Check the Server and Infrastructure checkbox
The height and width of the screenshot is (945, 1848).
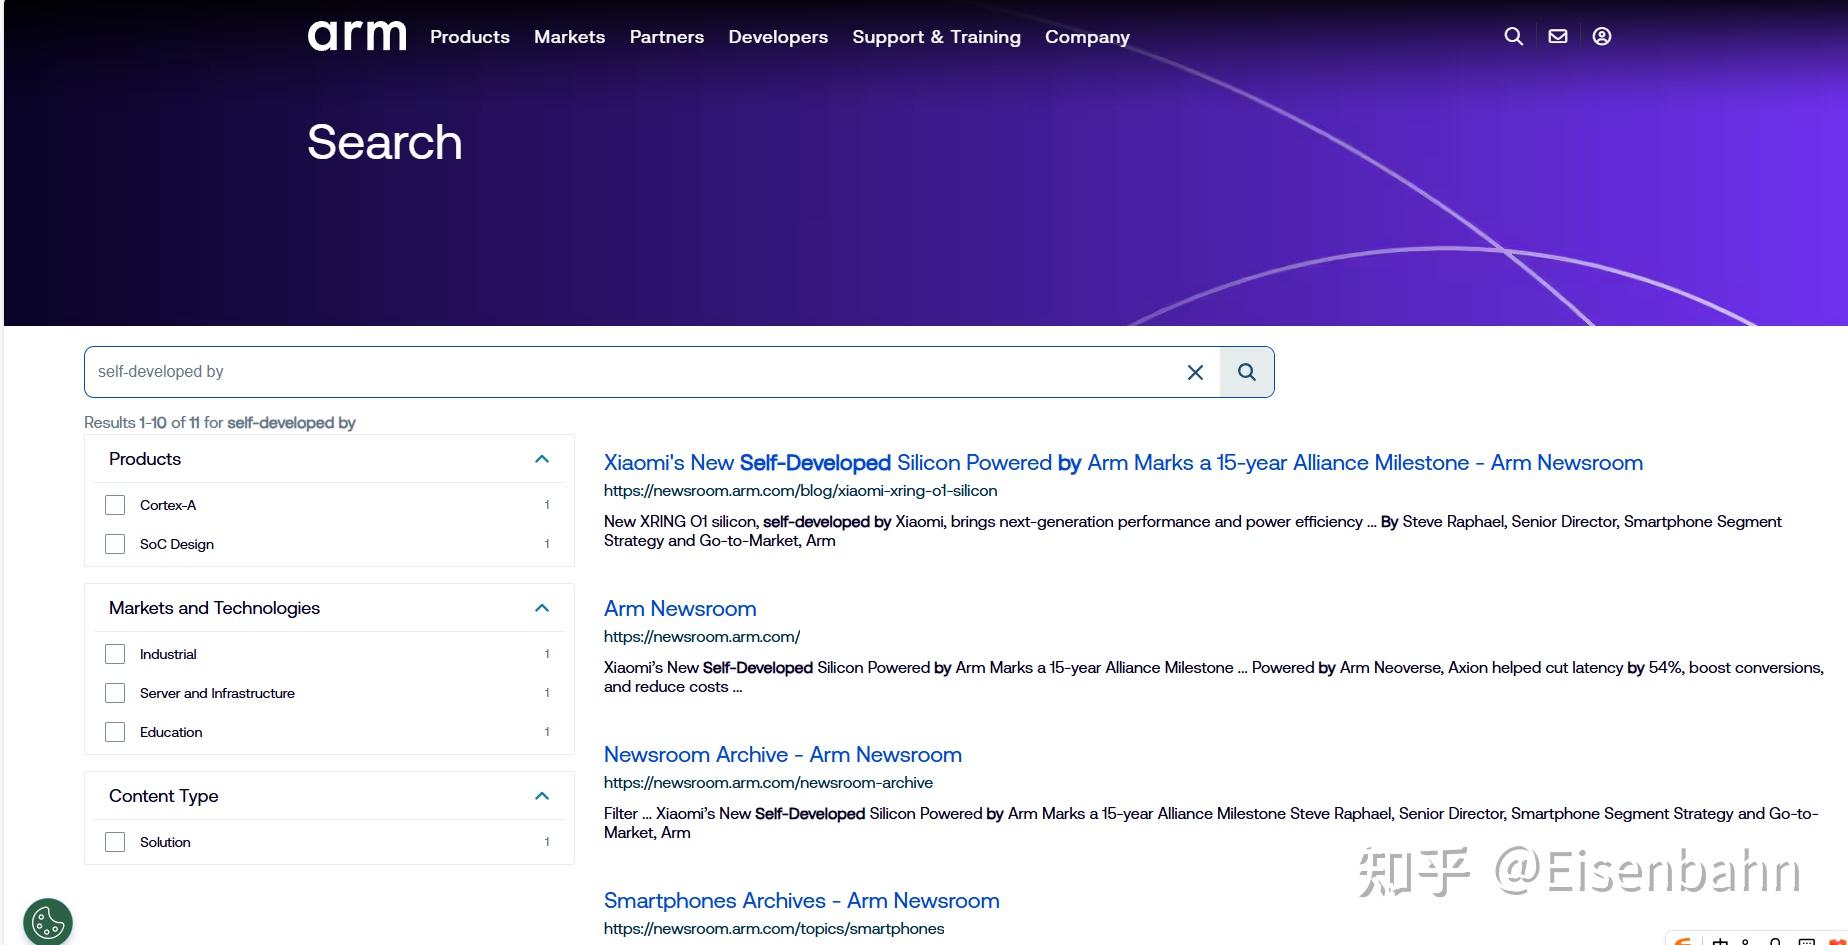click(115, 693)
